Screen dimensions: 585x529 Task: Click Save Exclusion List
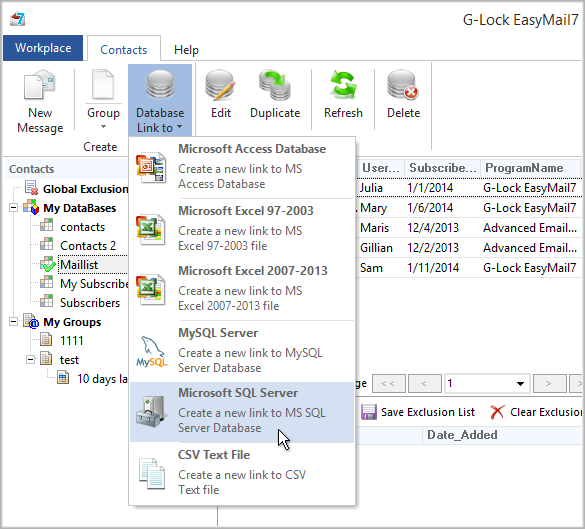pos(418,412)
